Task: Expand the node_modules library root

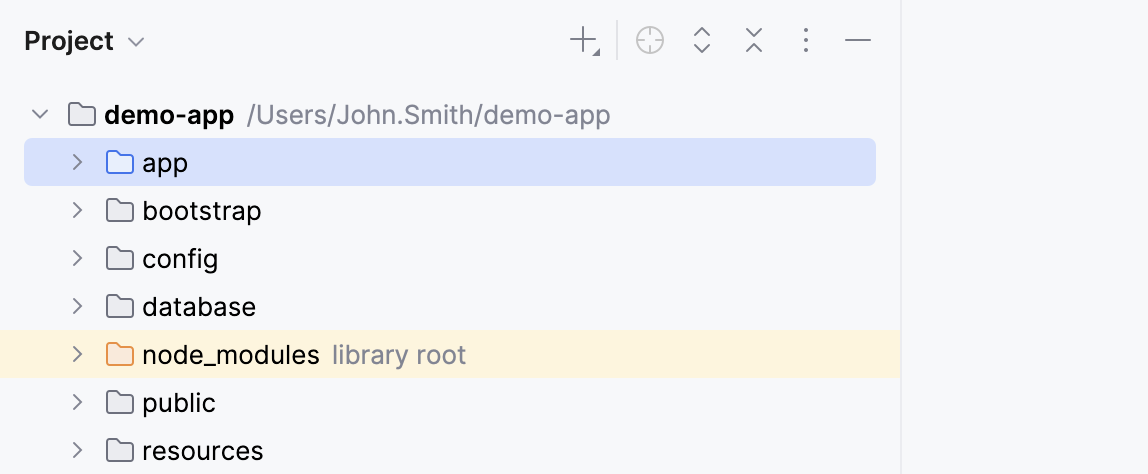Action: [x=77, y=355]
